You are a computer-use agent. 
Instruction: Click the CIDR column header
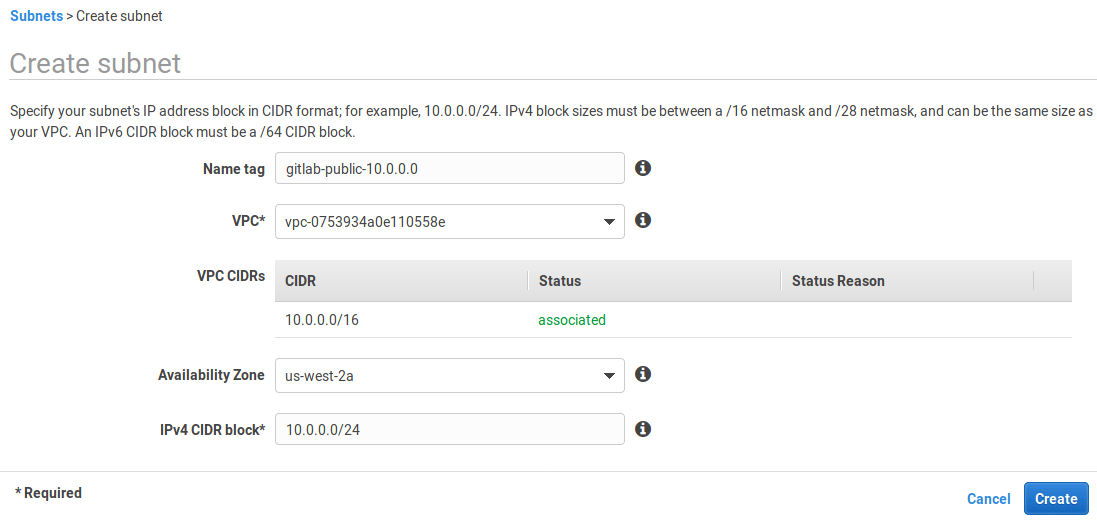[x=301, y=281]
